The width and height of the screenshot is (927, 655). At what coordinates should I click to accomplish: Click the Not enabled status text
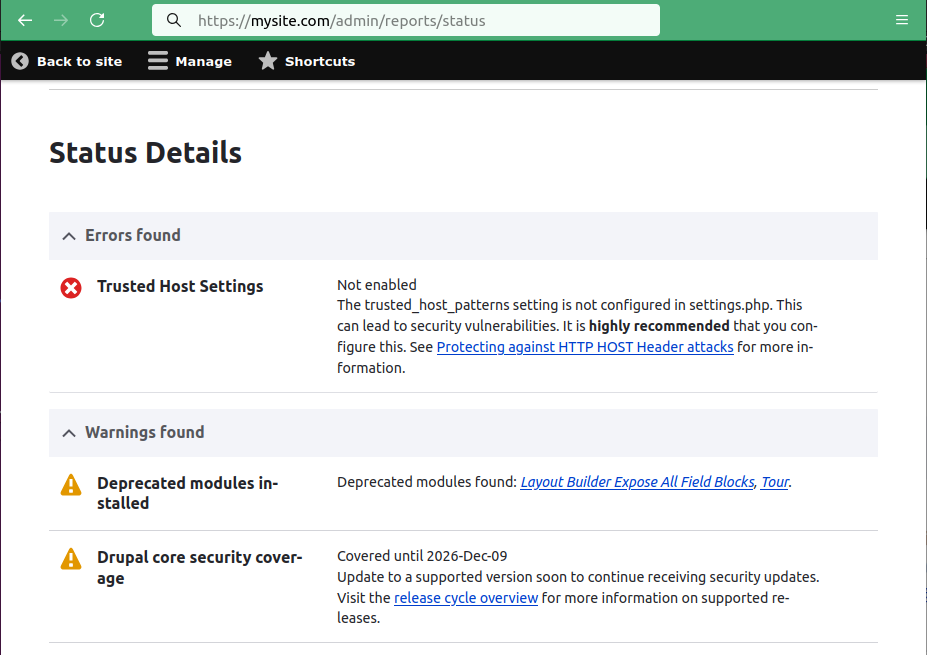pyautogui.click(x=377, y=285)
